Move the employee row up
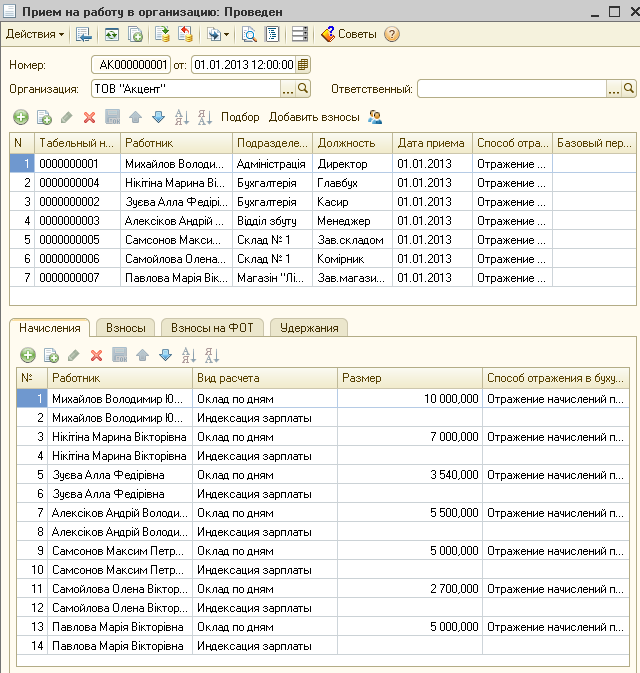This screenshot has height=673, width=640. 135,117
